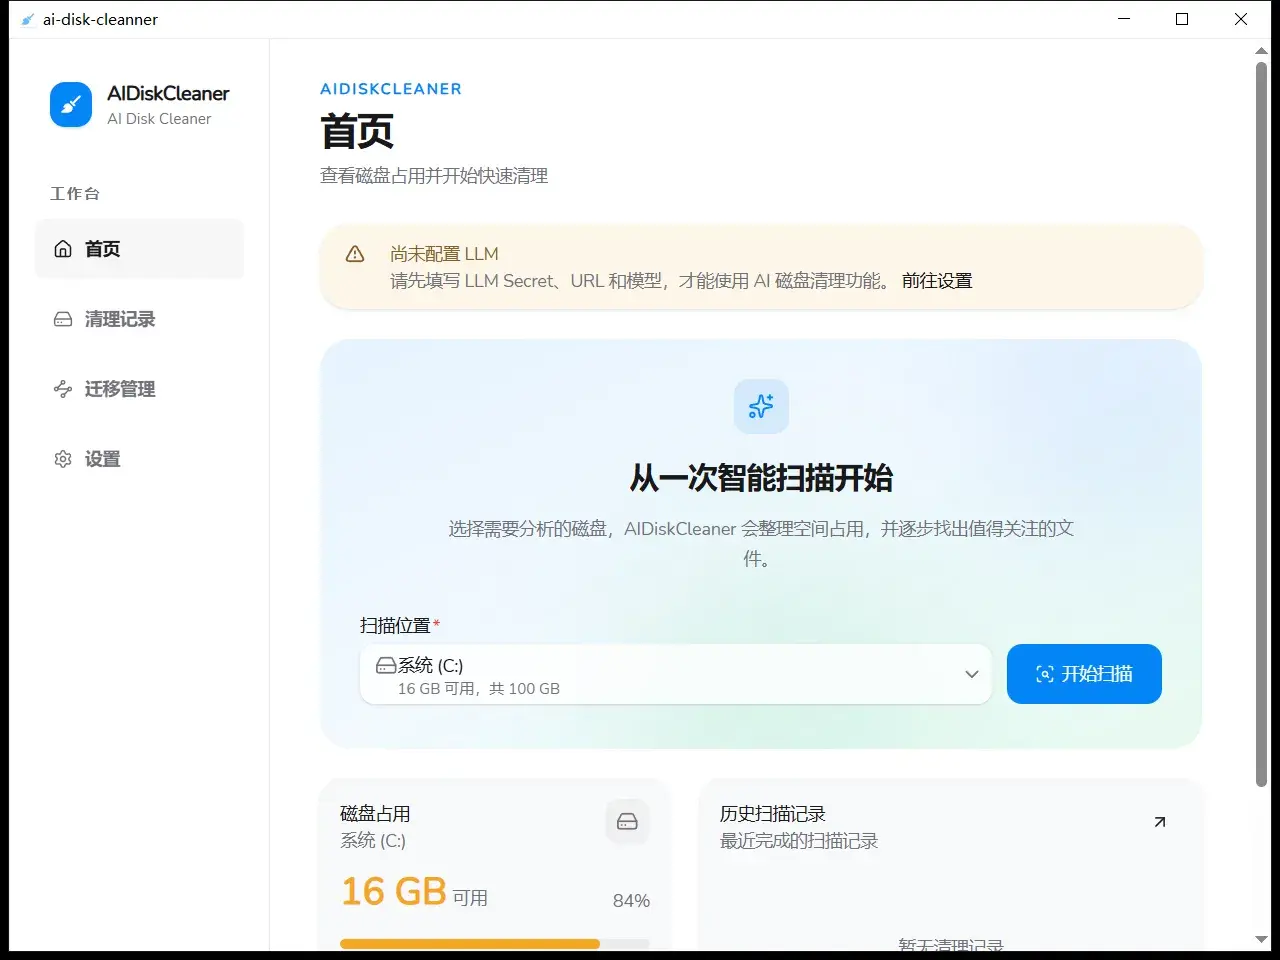Expand the 扫描位置 drive dropdown
The height and width of the screenshot is (960, 1280).
pos(676,674)
